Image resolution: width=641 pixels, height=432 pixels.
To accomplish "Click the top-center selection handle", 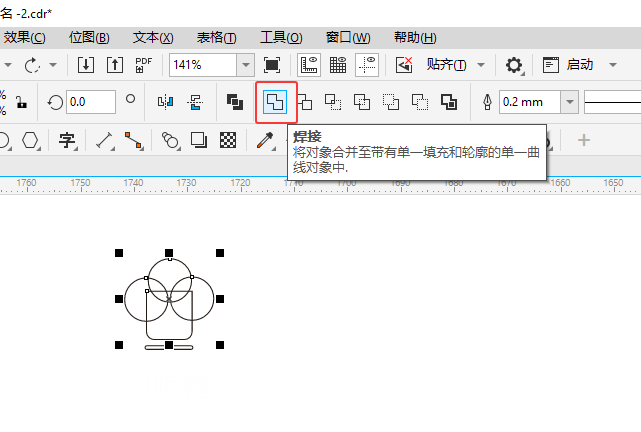I will coord(169,253).
